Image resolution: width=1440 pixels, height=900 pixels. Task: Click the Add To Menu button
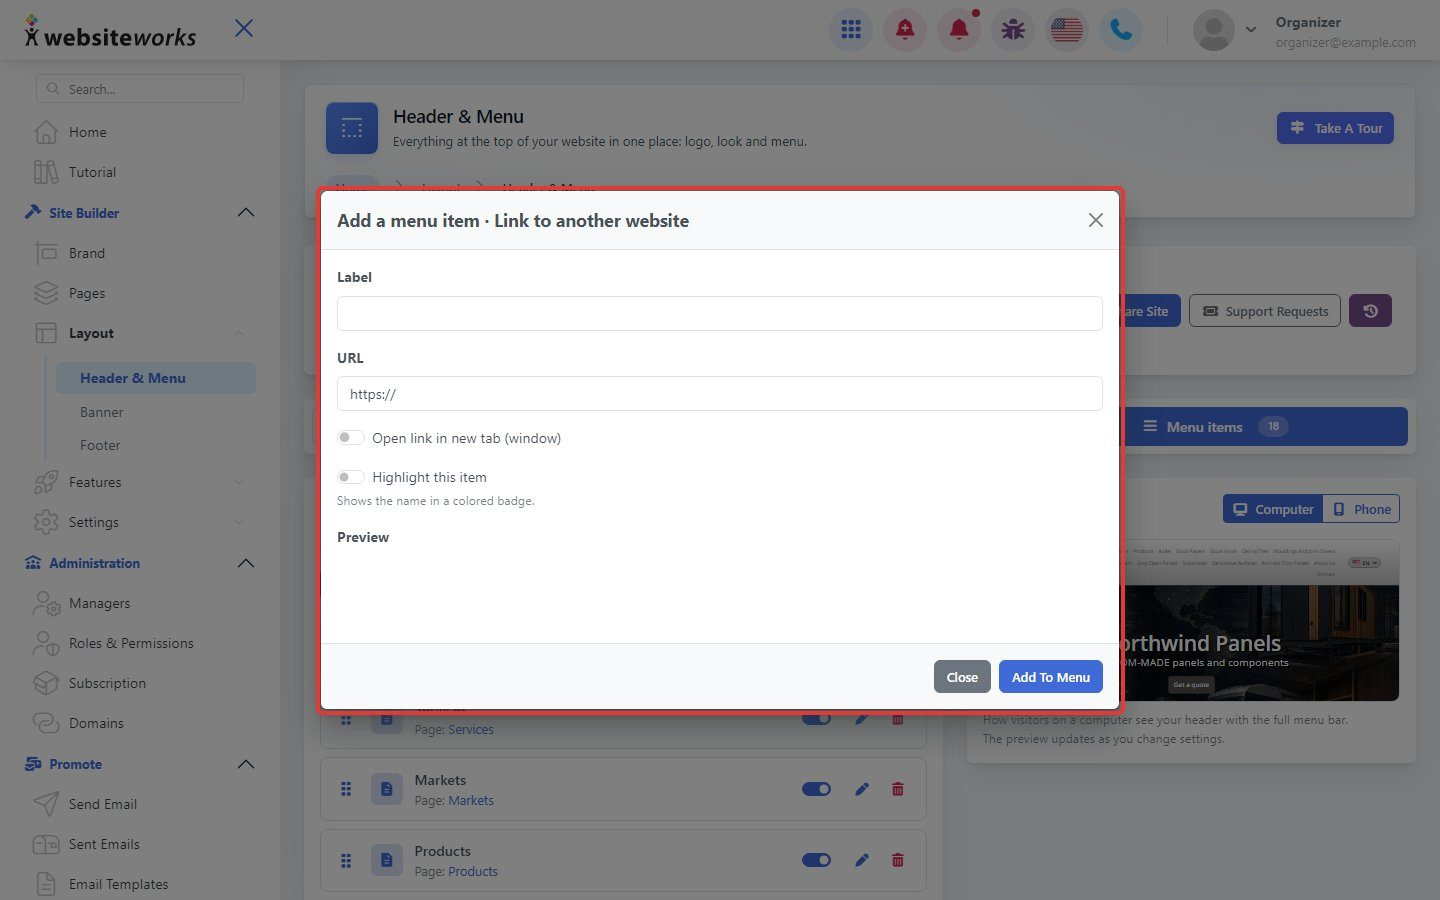tap(1051, 677)
